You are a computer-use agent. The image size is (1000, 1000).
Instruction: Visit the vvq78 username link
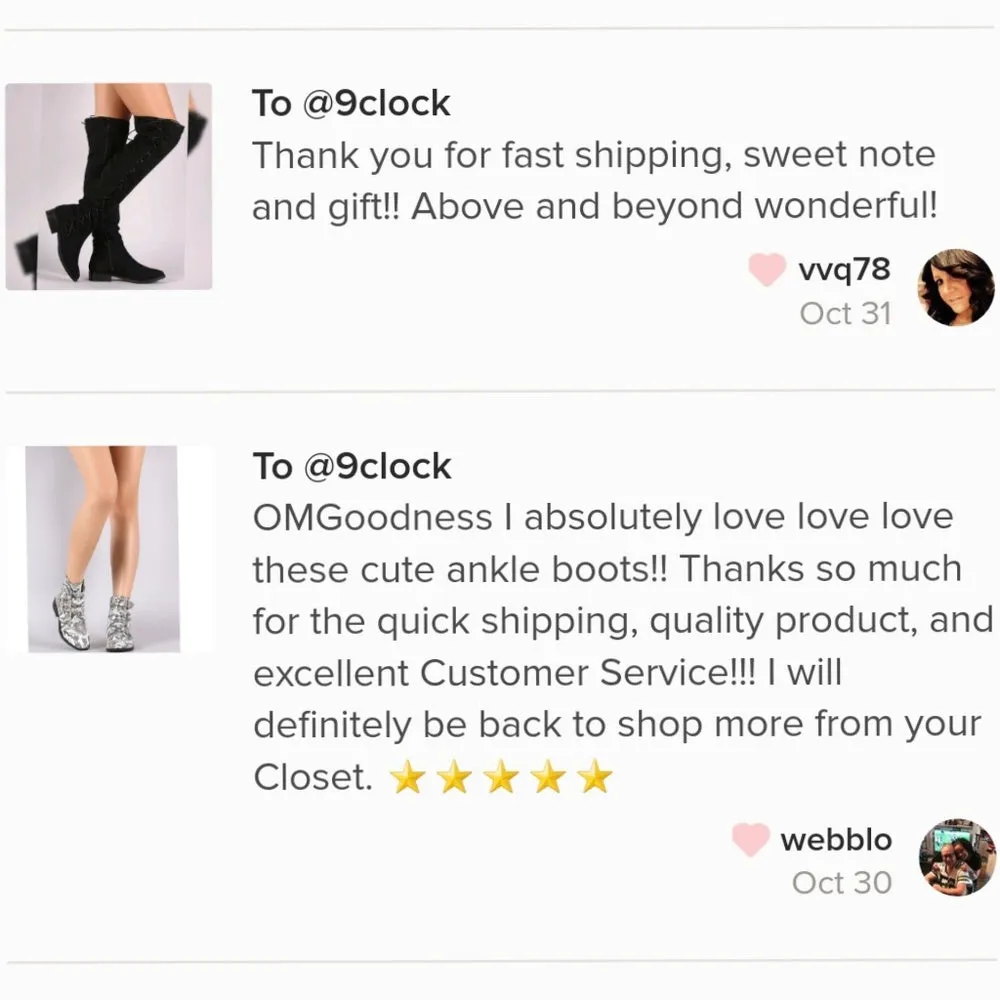[844, 269]
